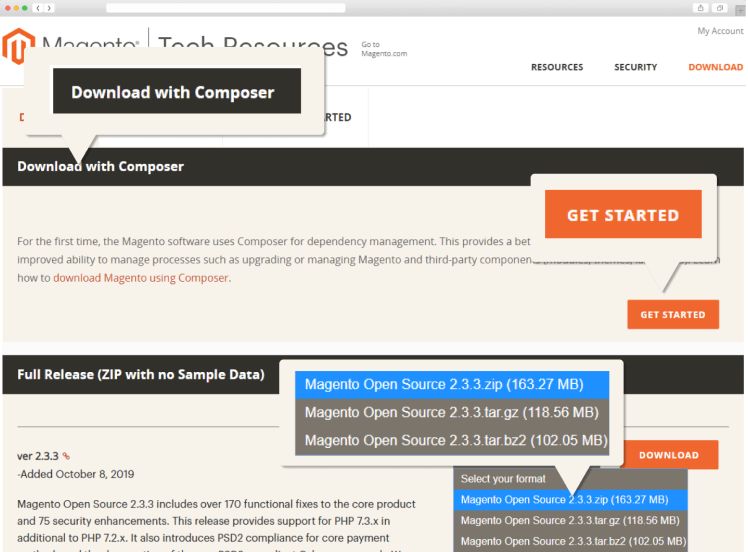
Task: Open the SECURITY menu
Action: (x=635, y=67)
